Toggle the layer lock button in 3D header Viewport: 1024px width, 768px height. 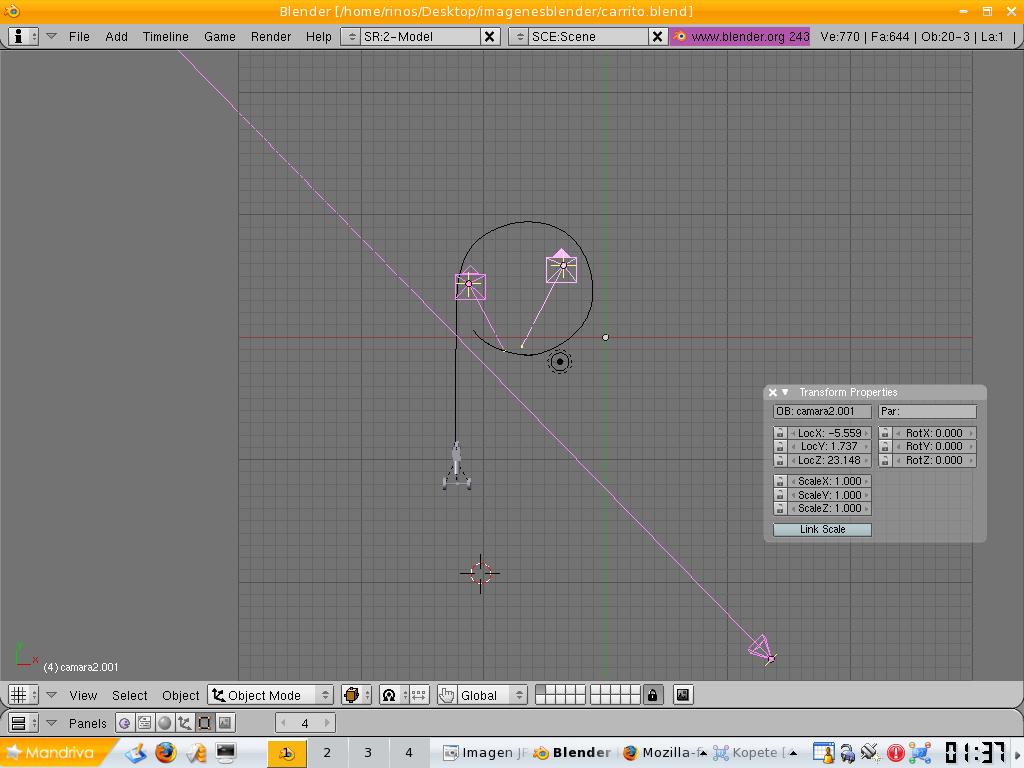tap(652, 695)
